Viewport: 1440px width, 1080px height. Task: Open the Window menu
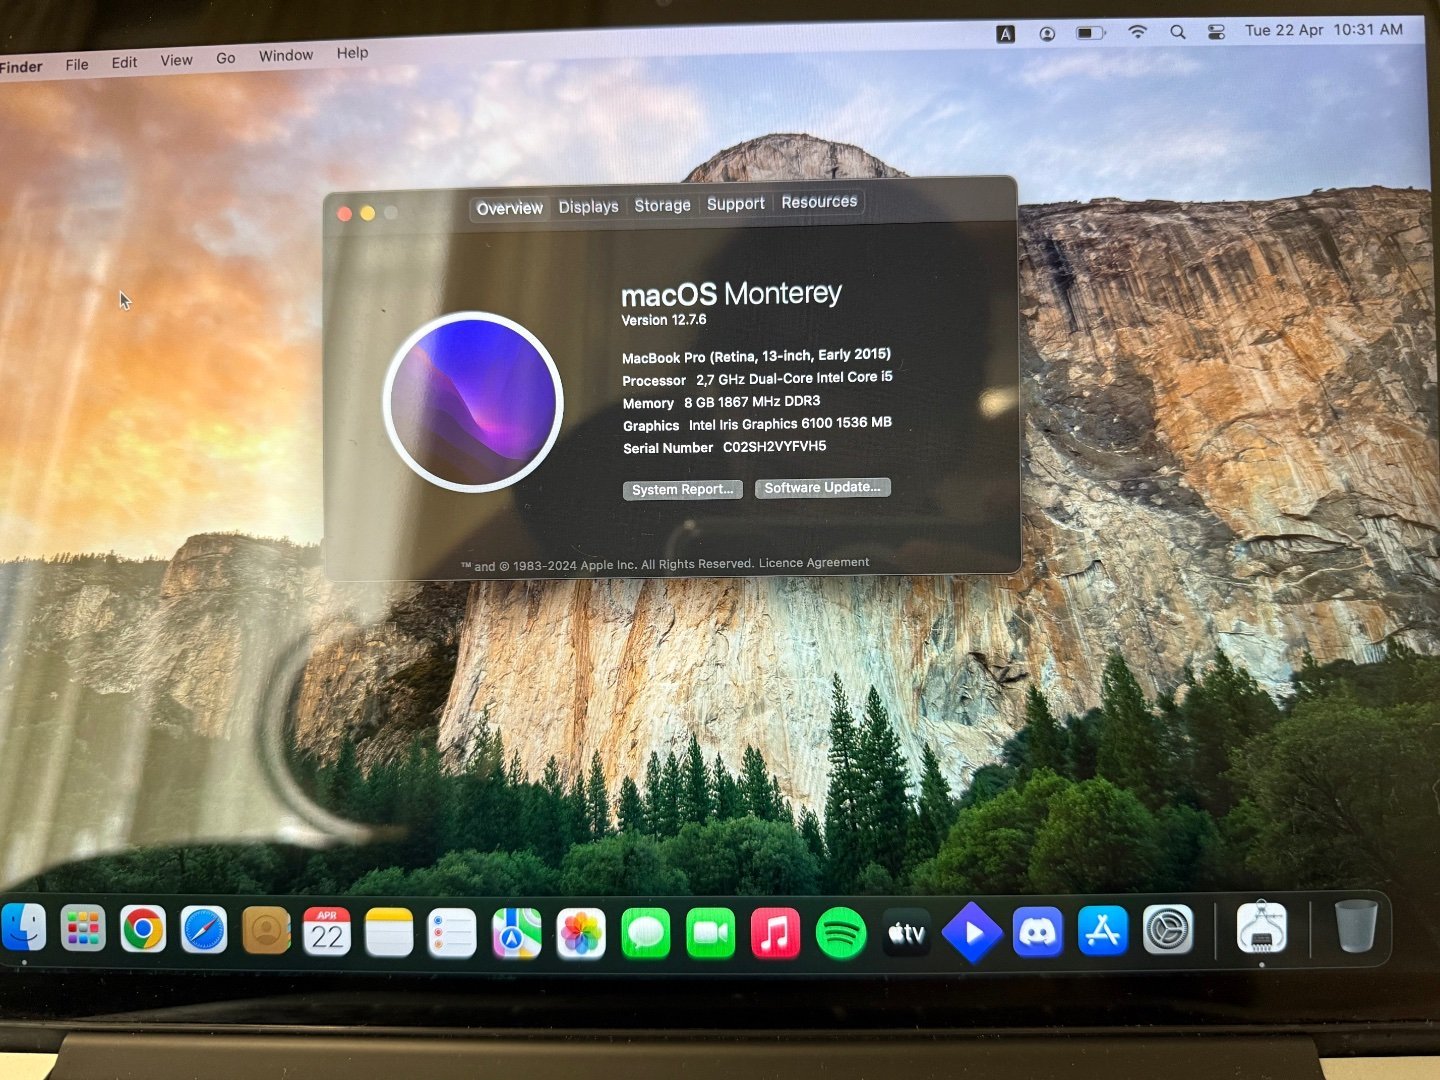pyautogui.click(x=286, y=55)
